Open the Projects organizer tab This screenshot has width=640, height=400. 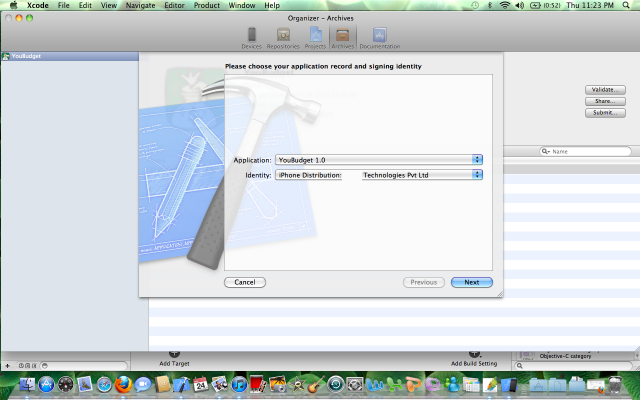click(315, 38)
